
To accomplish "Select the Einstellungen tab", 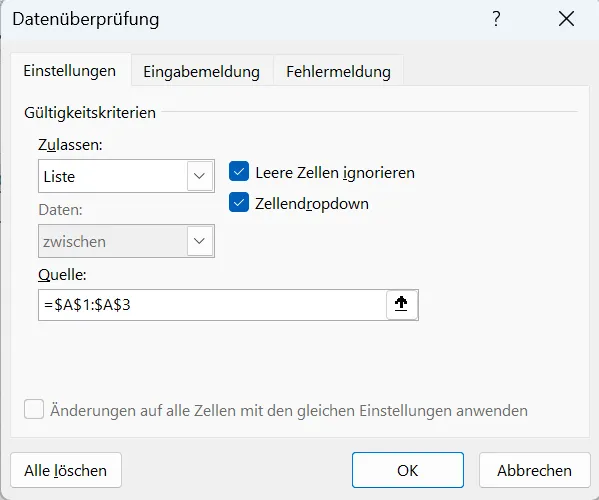I will (70, 71).
